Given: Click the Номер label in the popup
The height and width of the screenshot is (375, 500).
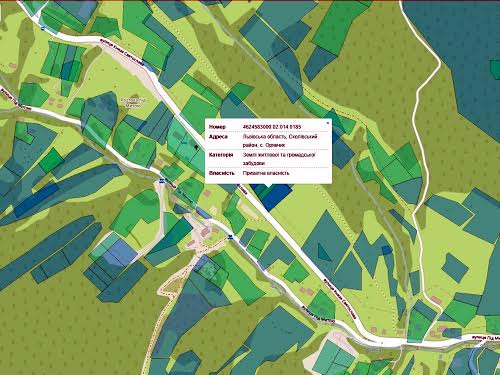Looking at the screenshot, I should (217, 127).
